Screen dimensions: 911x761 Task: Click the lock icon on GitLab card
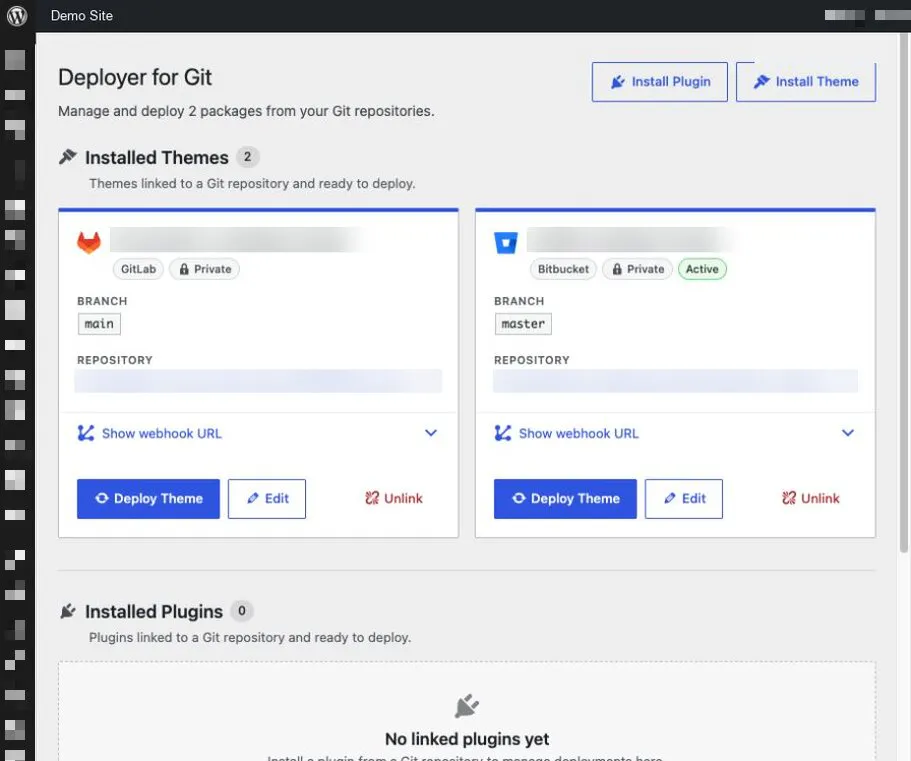184,269
